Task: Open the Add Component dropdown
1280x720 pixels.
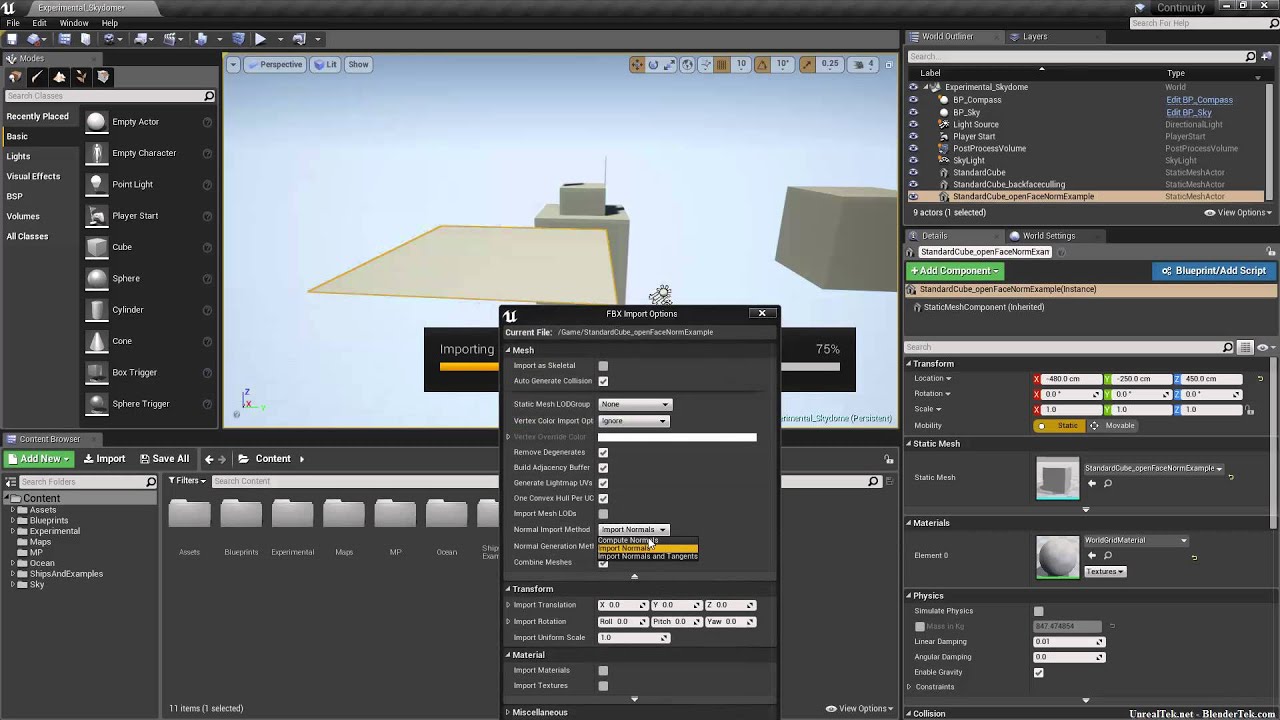Action: coord(954,271)
